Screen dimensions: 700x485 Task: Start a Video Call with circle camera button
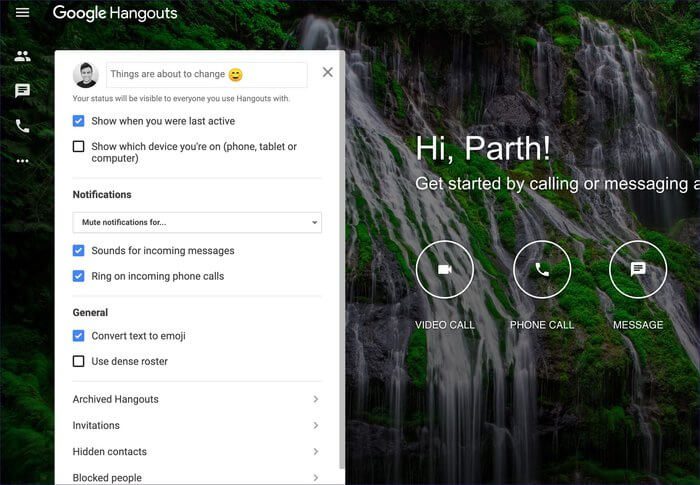click(445, 269)
